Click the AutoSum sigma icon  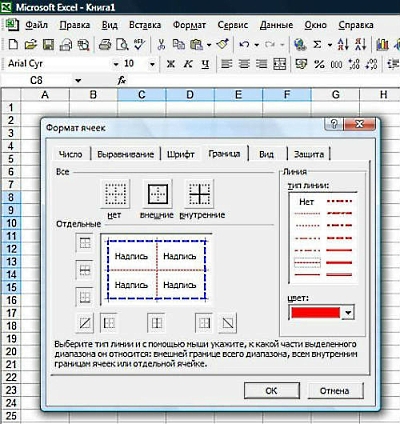317,44
